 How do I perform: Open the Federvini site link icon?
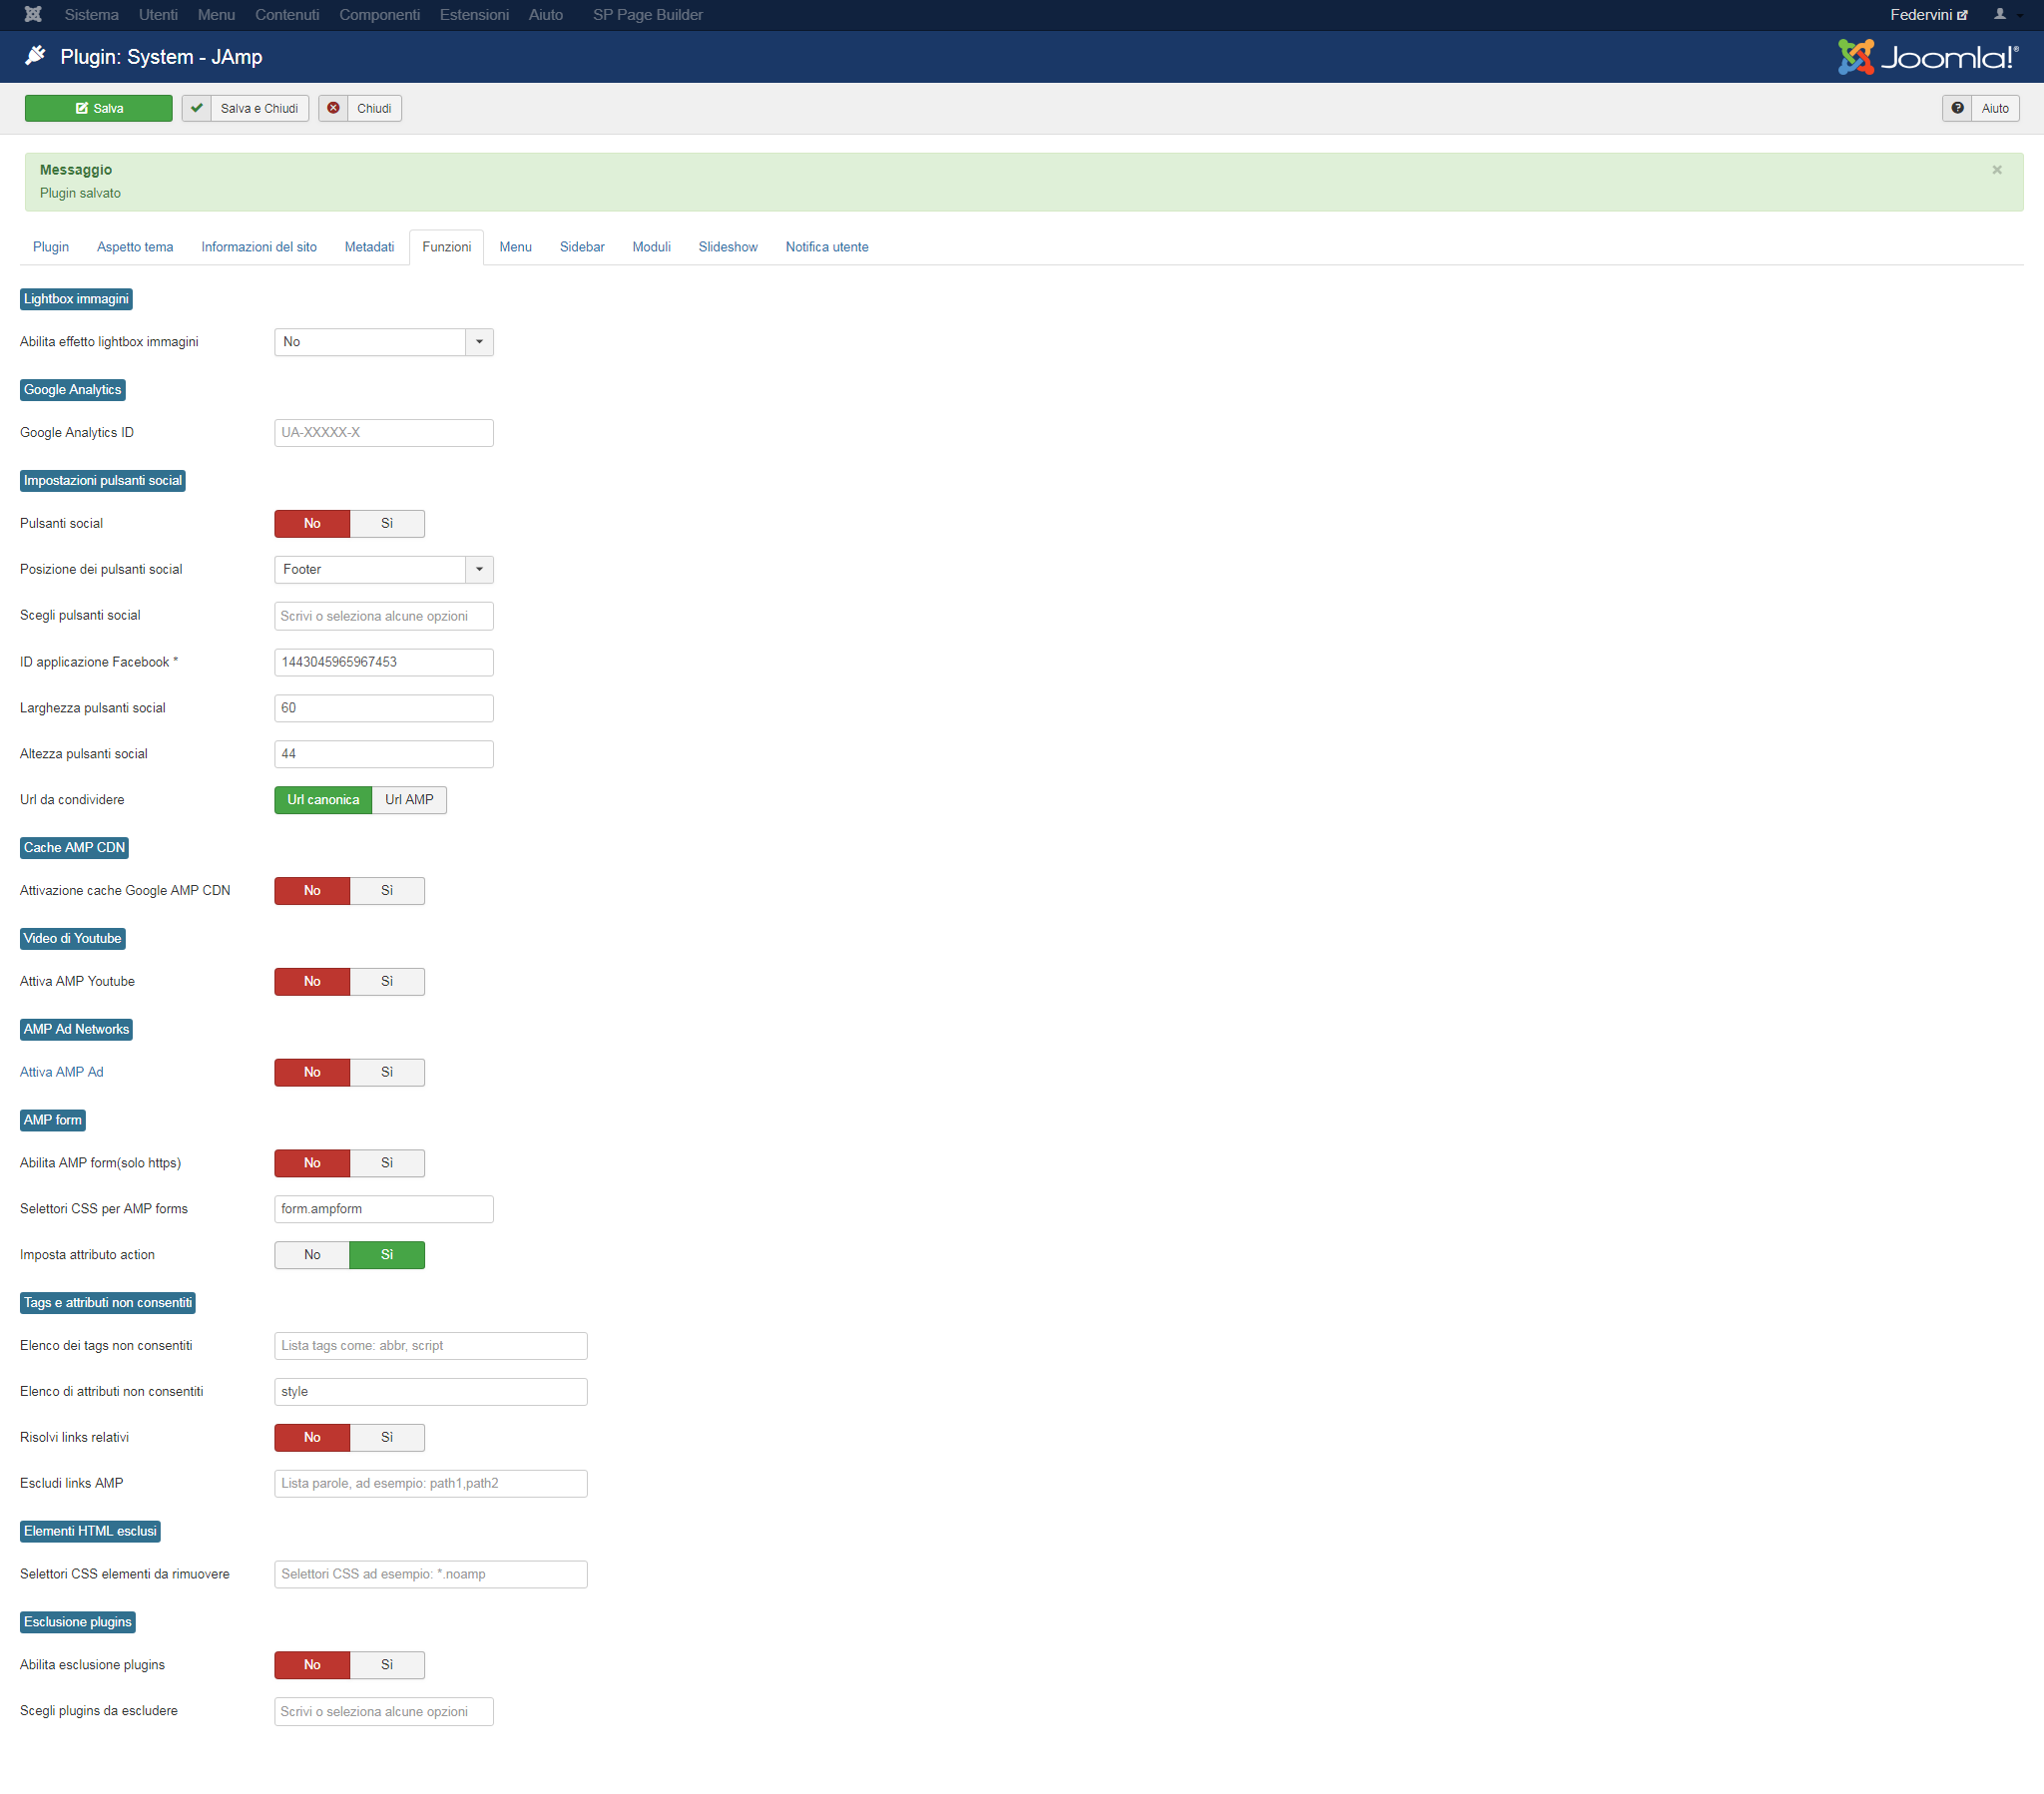click(1962, 15)
